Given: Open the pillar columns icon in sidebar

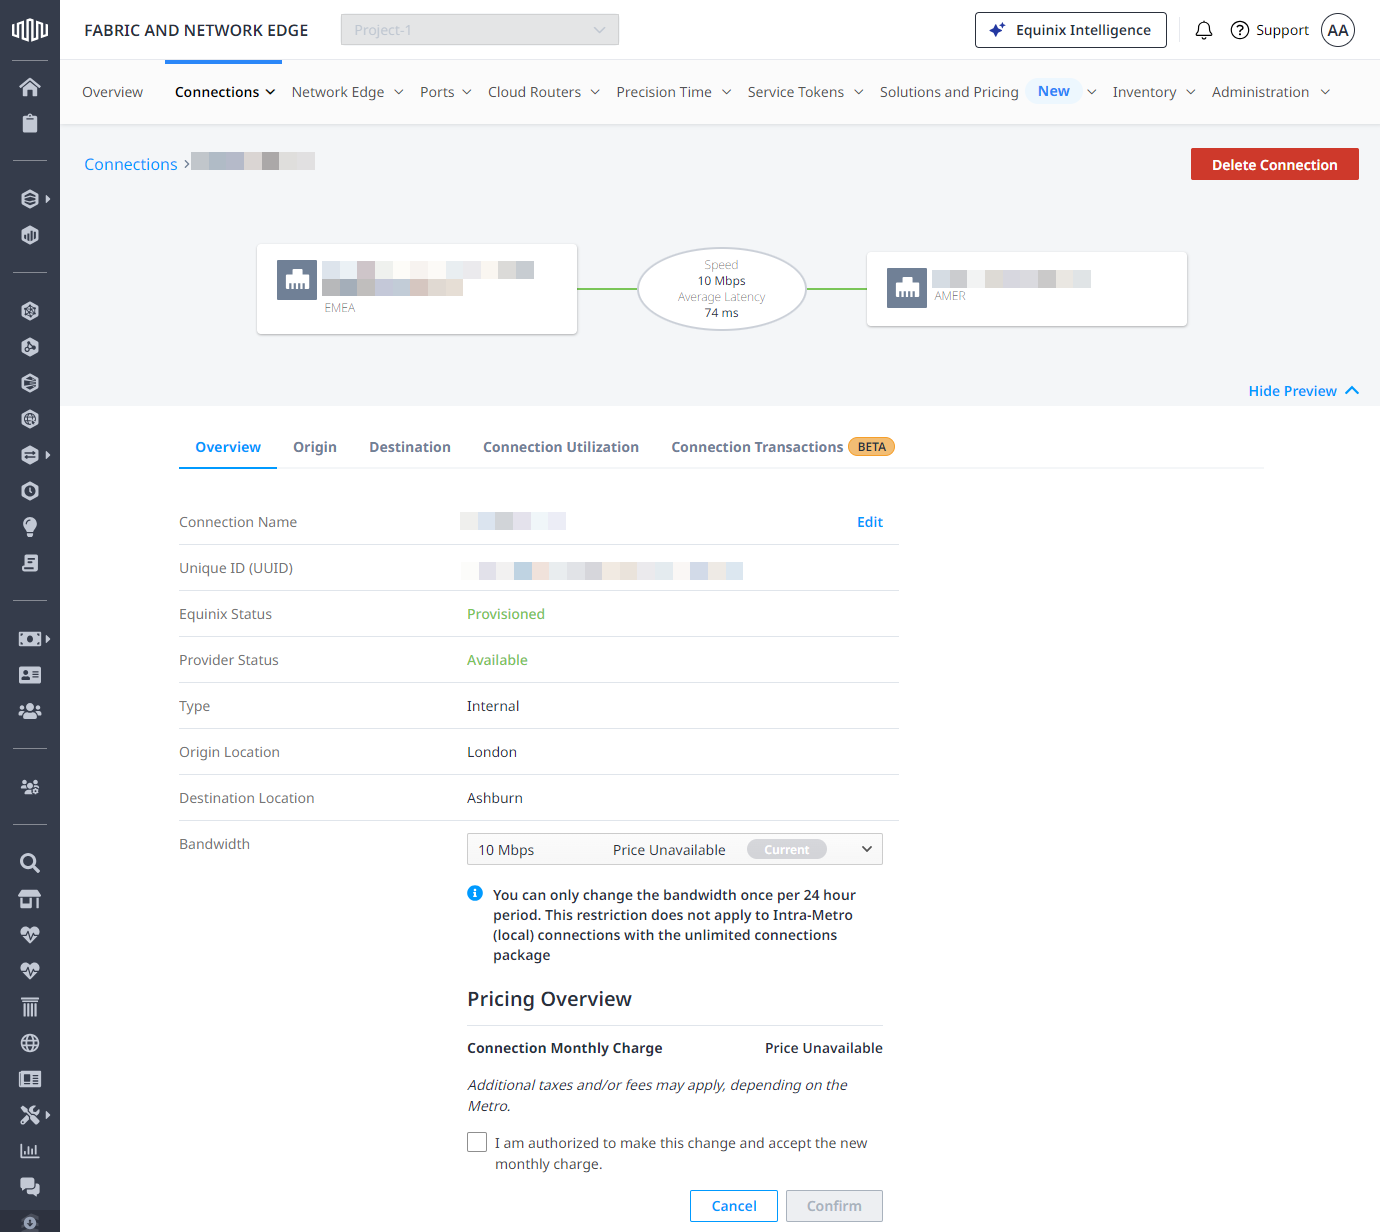Looking at the screenshot, I should tap(30, 1007).
